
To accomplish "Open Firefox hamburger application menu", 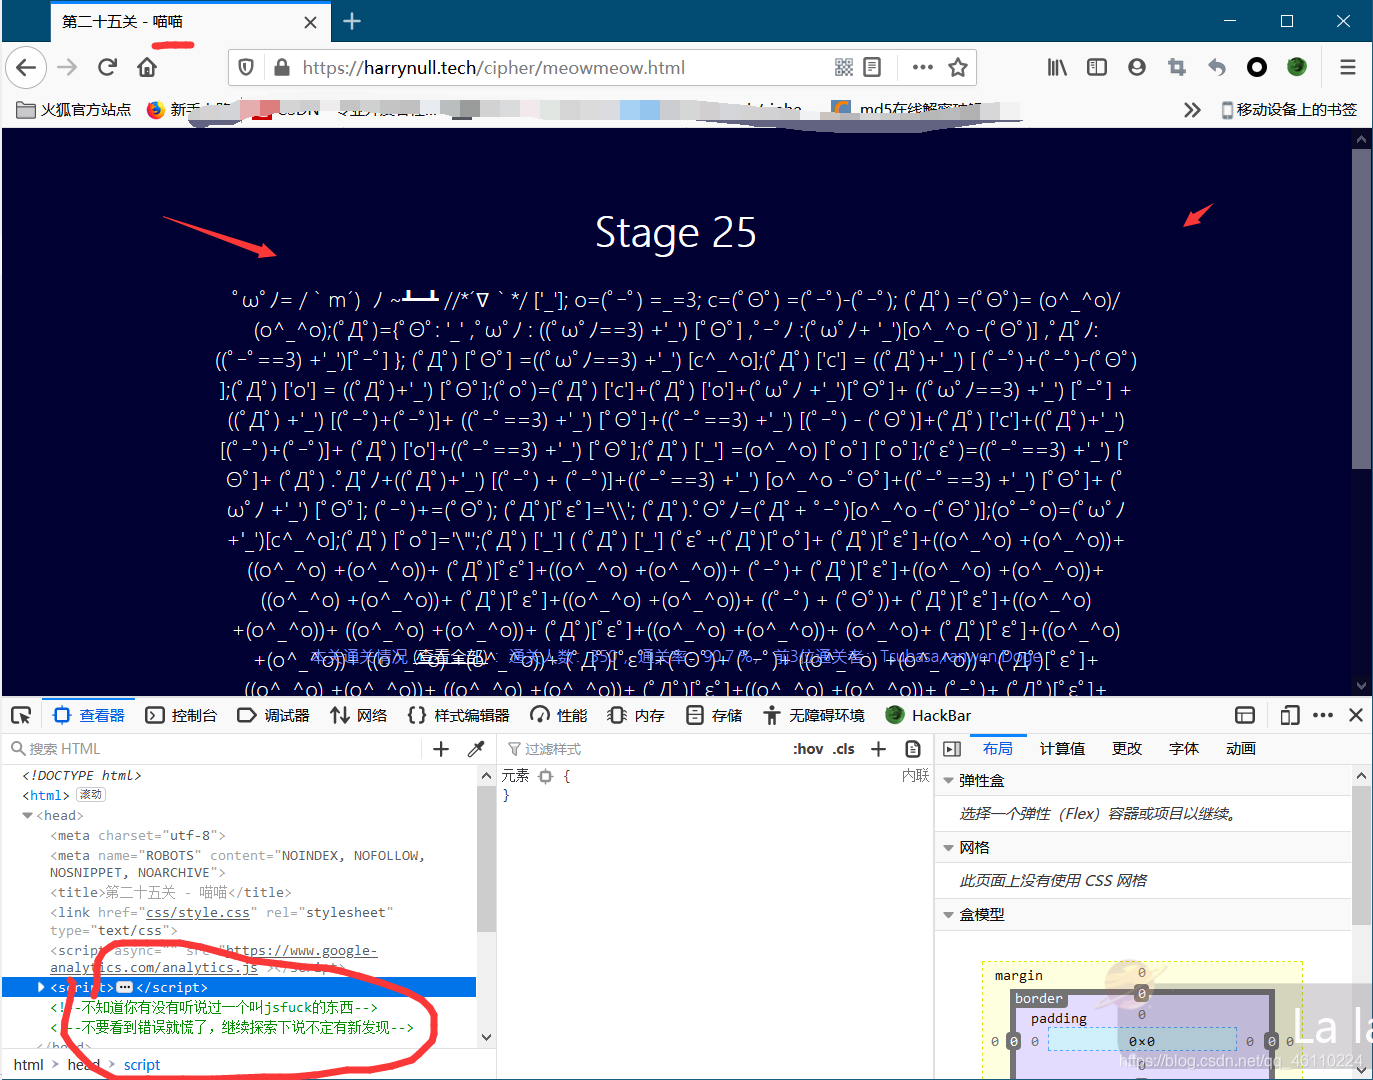I will (x=1348, y=67).
